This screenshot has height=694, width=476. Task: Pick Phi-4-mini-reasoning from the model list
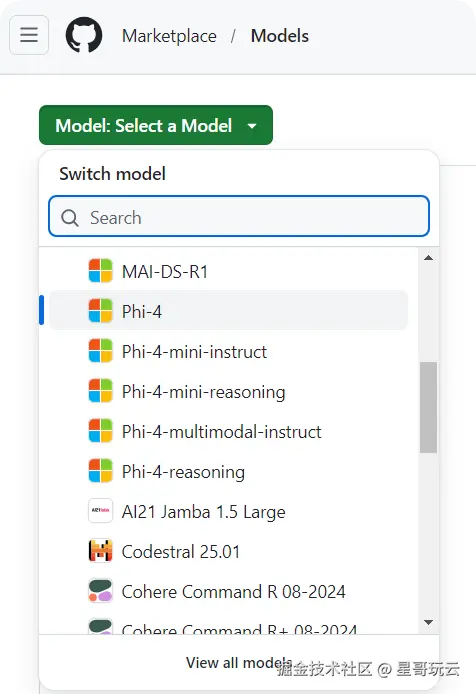tap(228, 391)
